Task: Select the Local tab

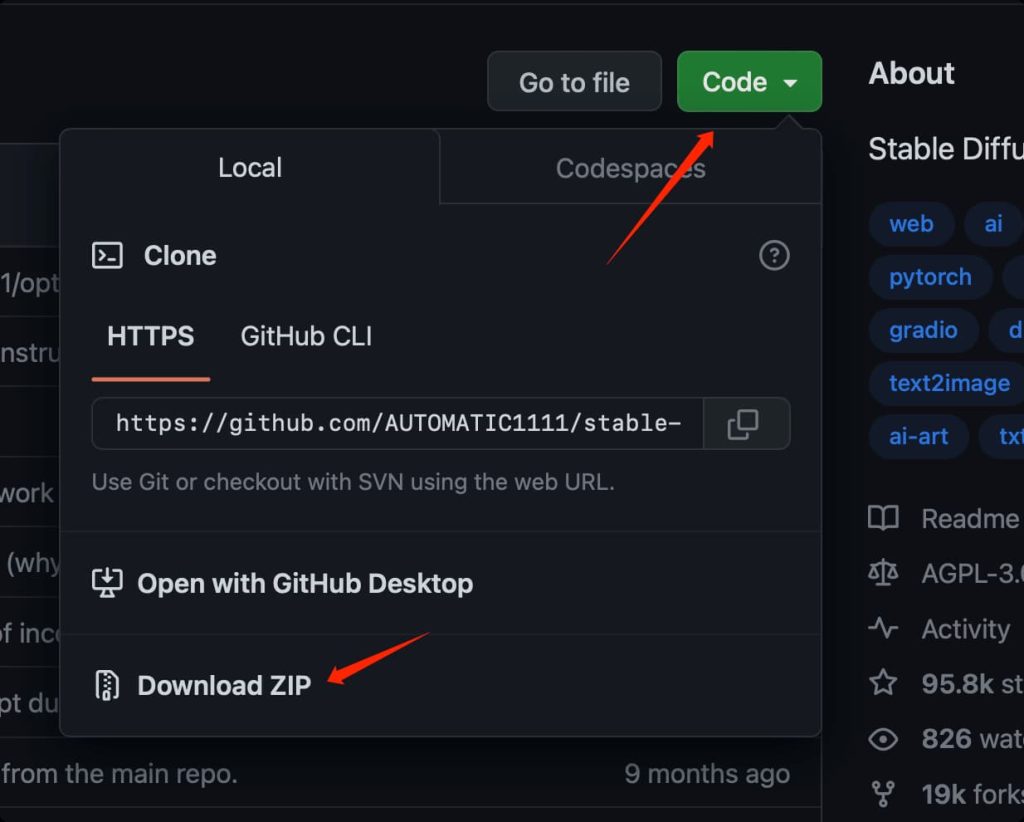Action: 250,168
